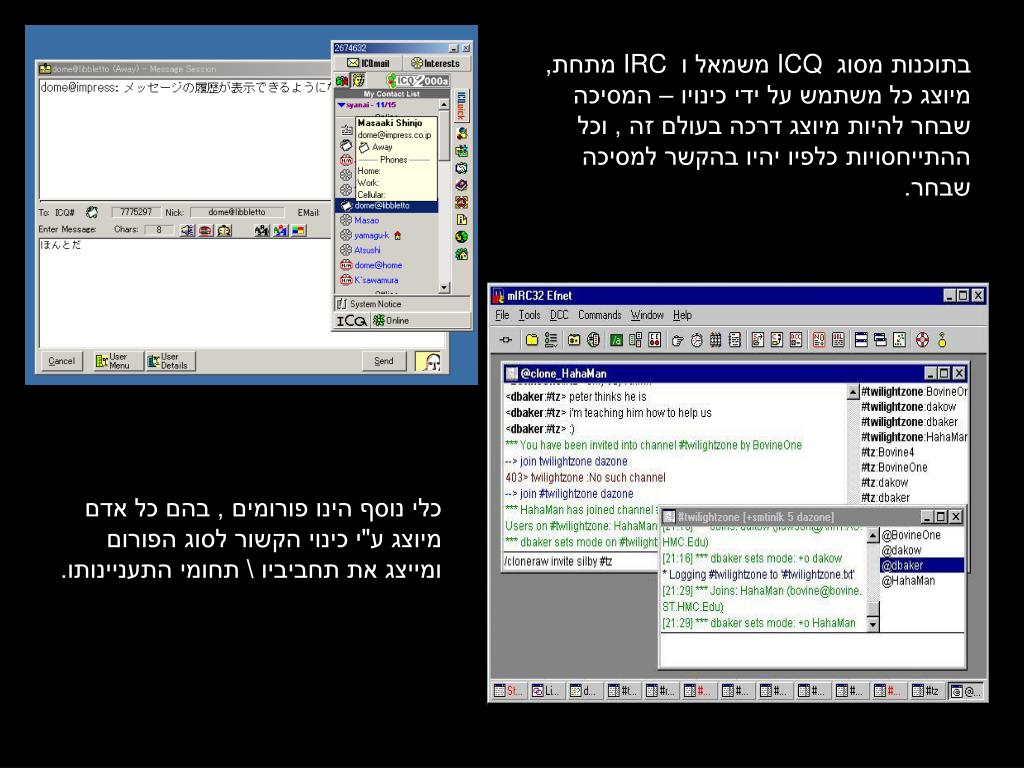
Task: Open the vertical ICQuick tab
Action: click(461, 105)
